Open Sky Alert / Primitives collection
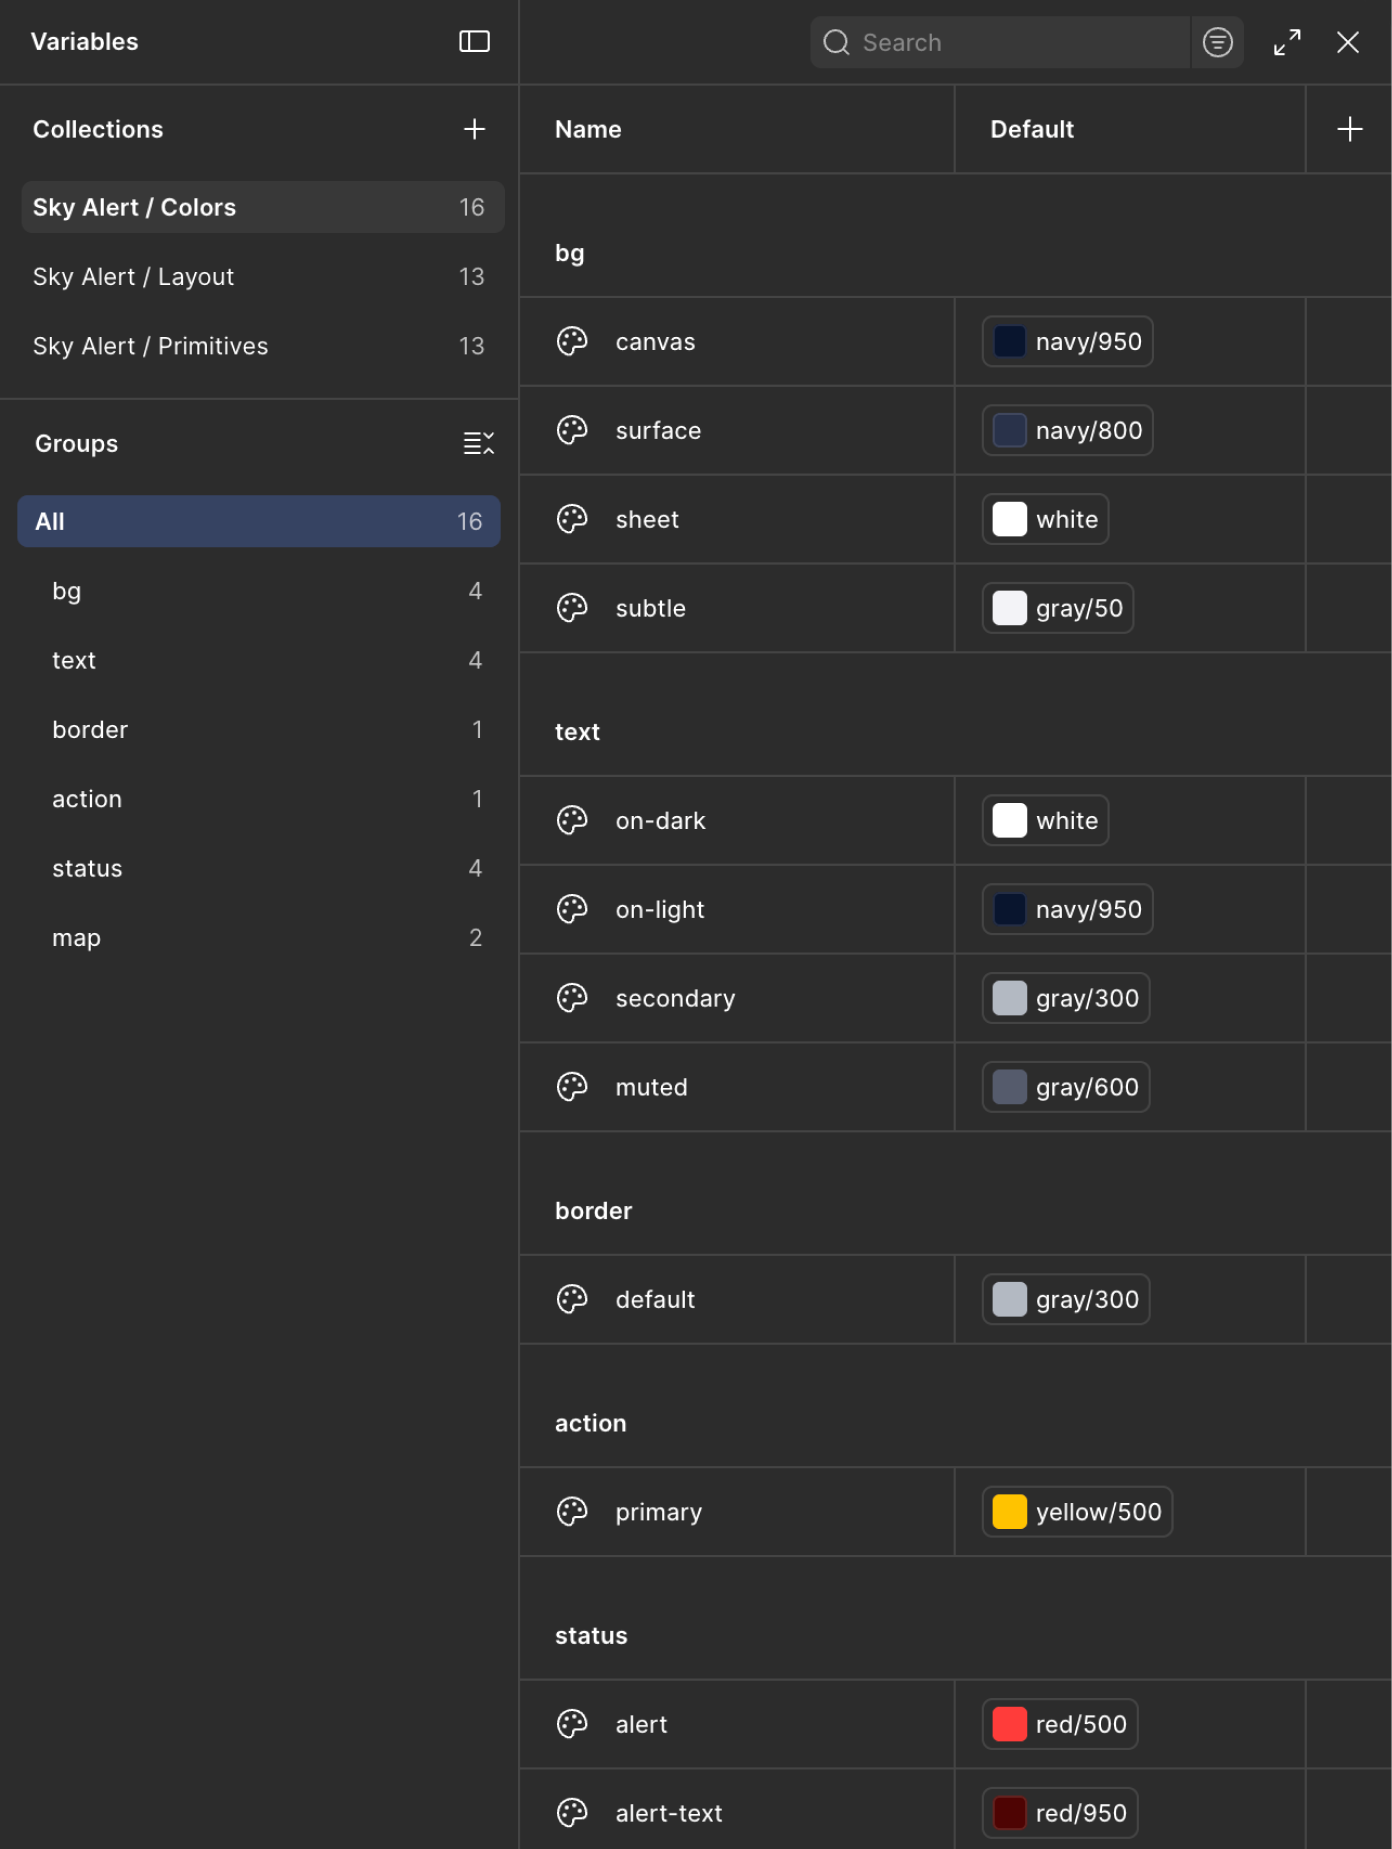The height and width of the screenshot is (1849, 1392). (x=262, y=346)
